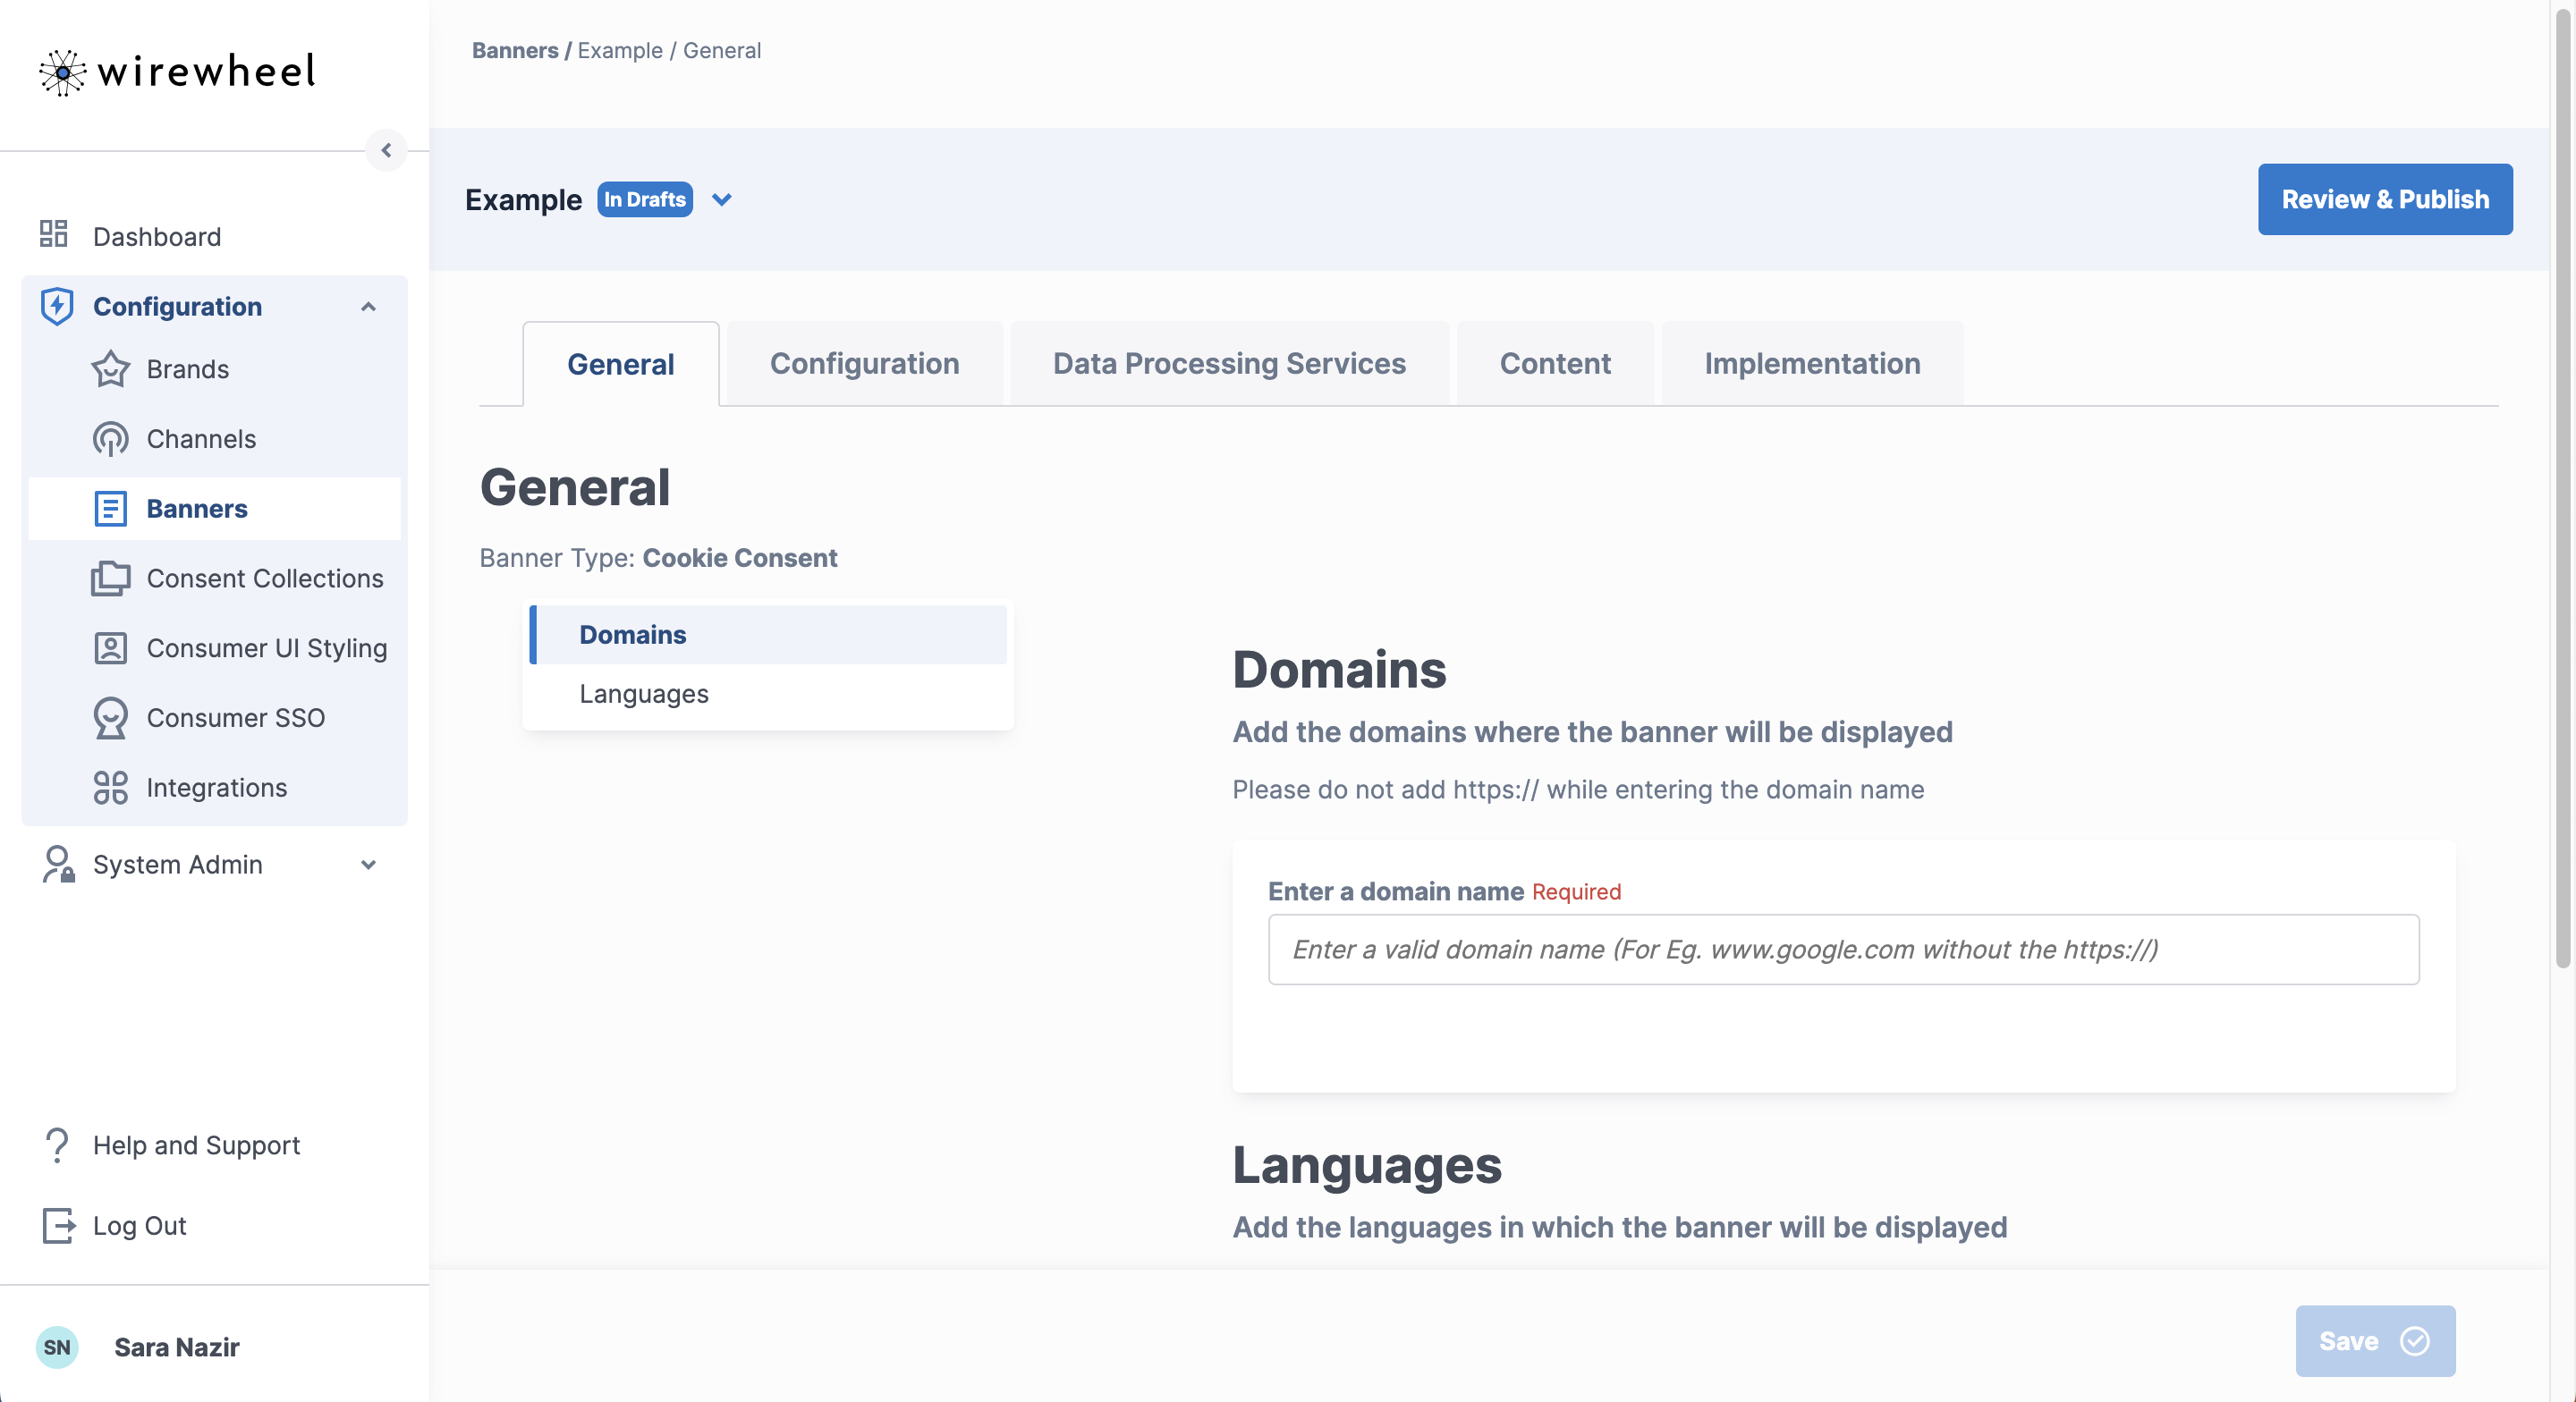2576x1402 pixels.
Task: Expand the System Admin section
Action: [x=368, y=865]
